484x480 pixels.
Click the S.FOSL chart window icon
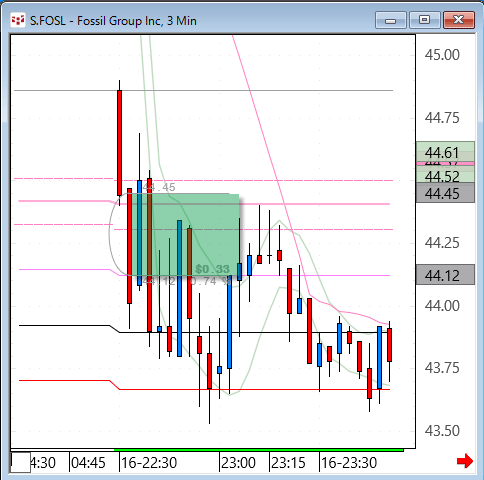pos(18,20)
